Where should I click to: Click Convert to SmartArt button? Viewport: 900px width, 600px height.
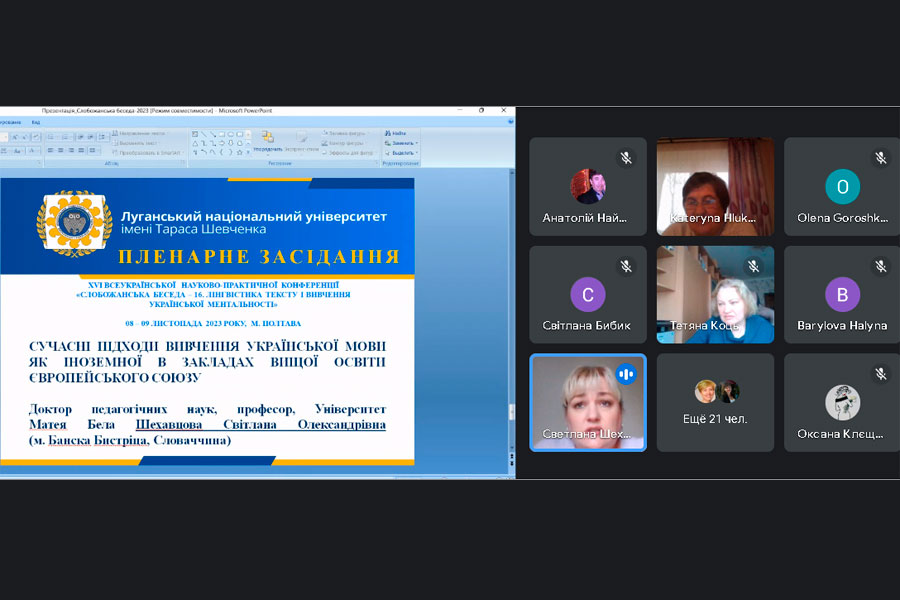[148, 153]
